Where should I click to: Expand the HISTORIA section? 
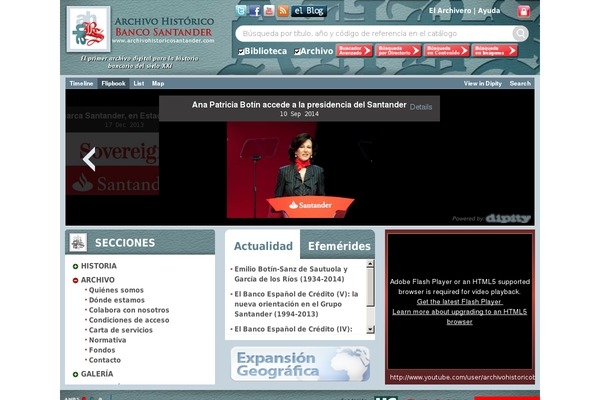point(75,266)
